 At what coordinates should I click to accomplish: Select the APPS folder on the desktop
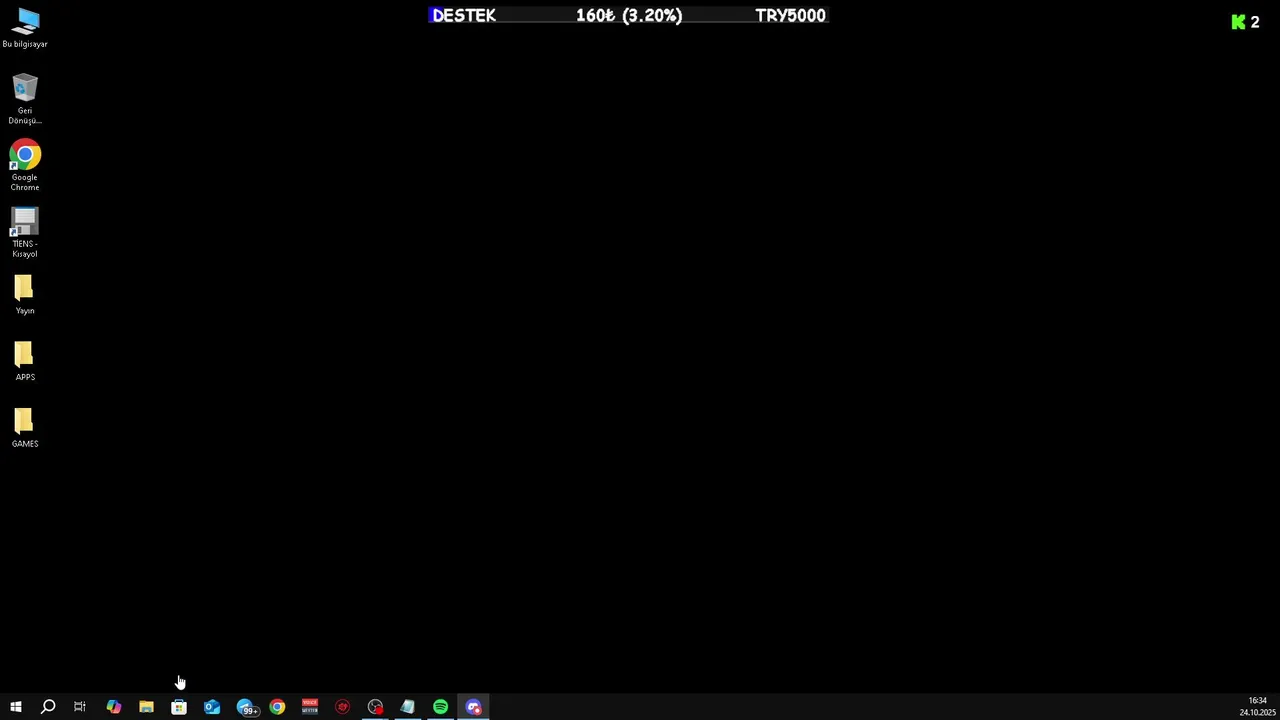tap(25, 361)
